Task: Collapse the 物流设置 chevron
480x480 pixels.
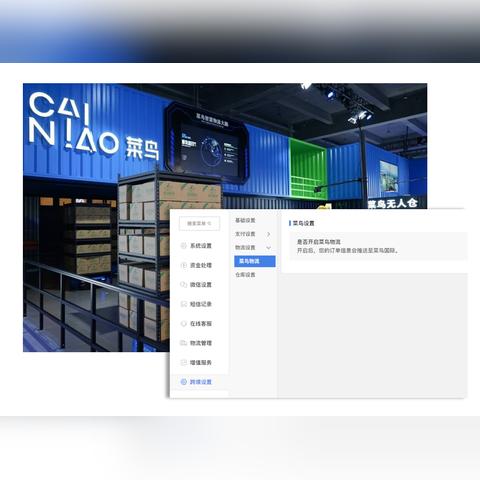Action: click(x=269, y=248)
